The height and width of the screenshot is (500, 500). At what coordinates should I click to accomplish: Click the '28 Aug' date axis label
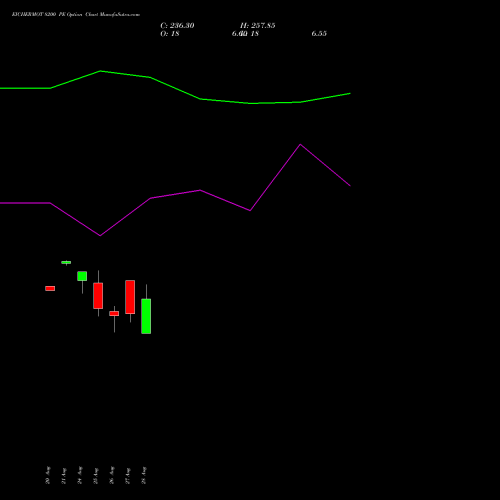tap(144, 475)
